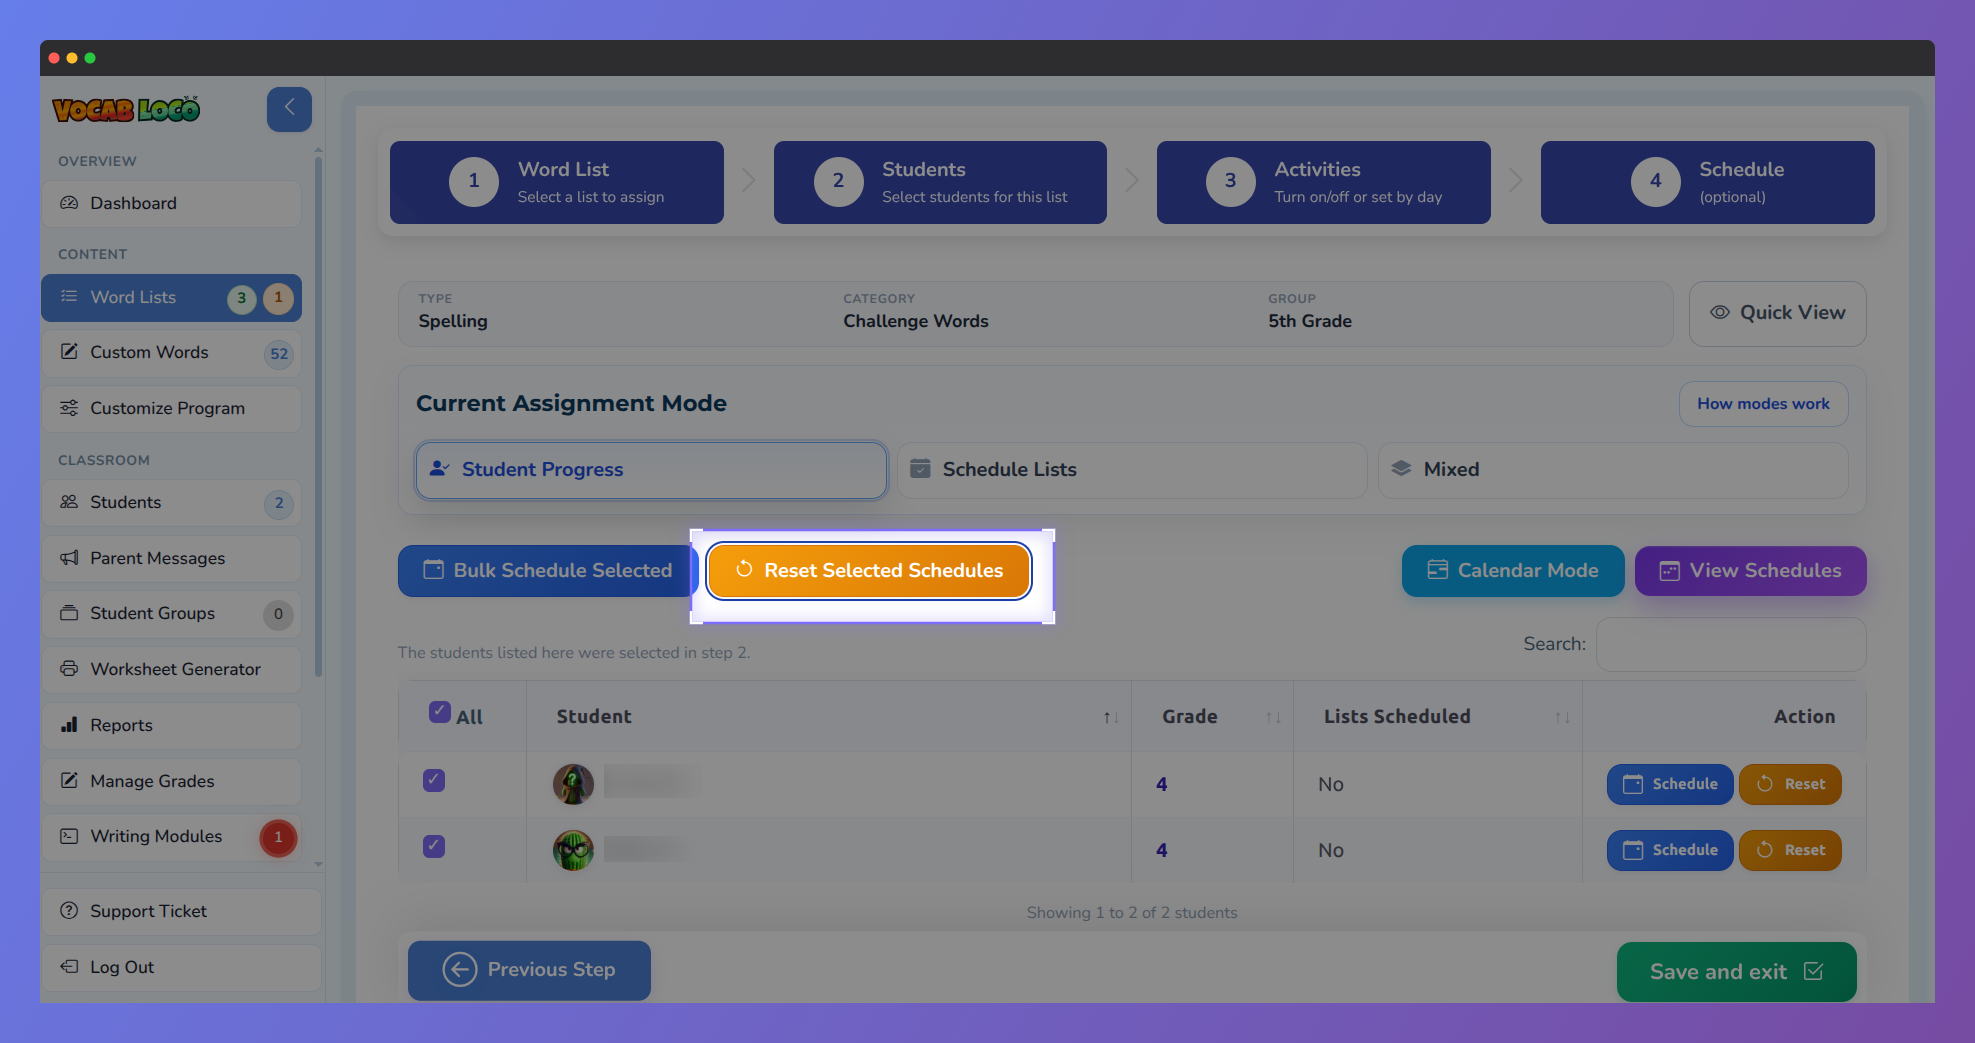Sort the table by Grade column
This screenshot has width=1975, height=1043.
tap(1212, 717)
